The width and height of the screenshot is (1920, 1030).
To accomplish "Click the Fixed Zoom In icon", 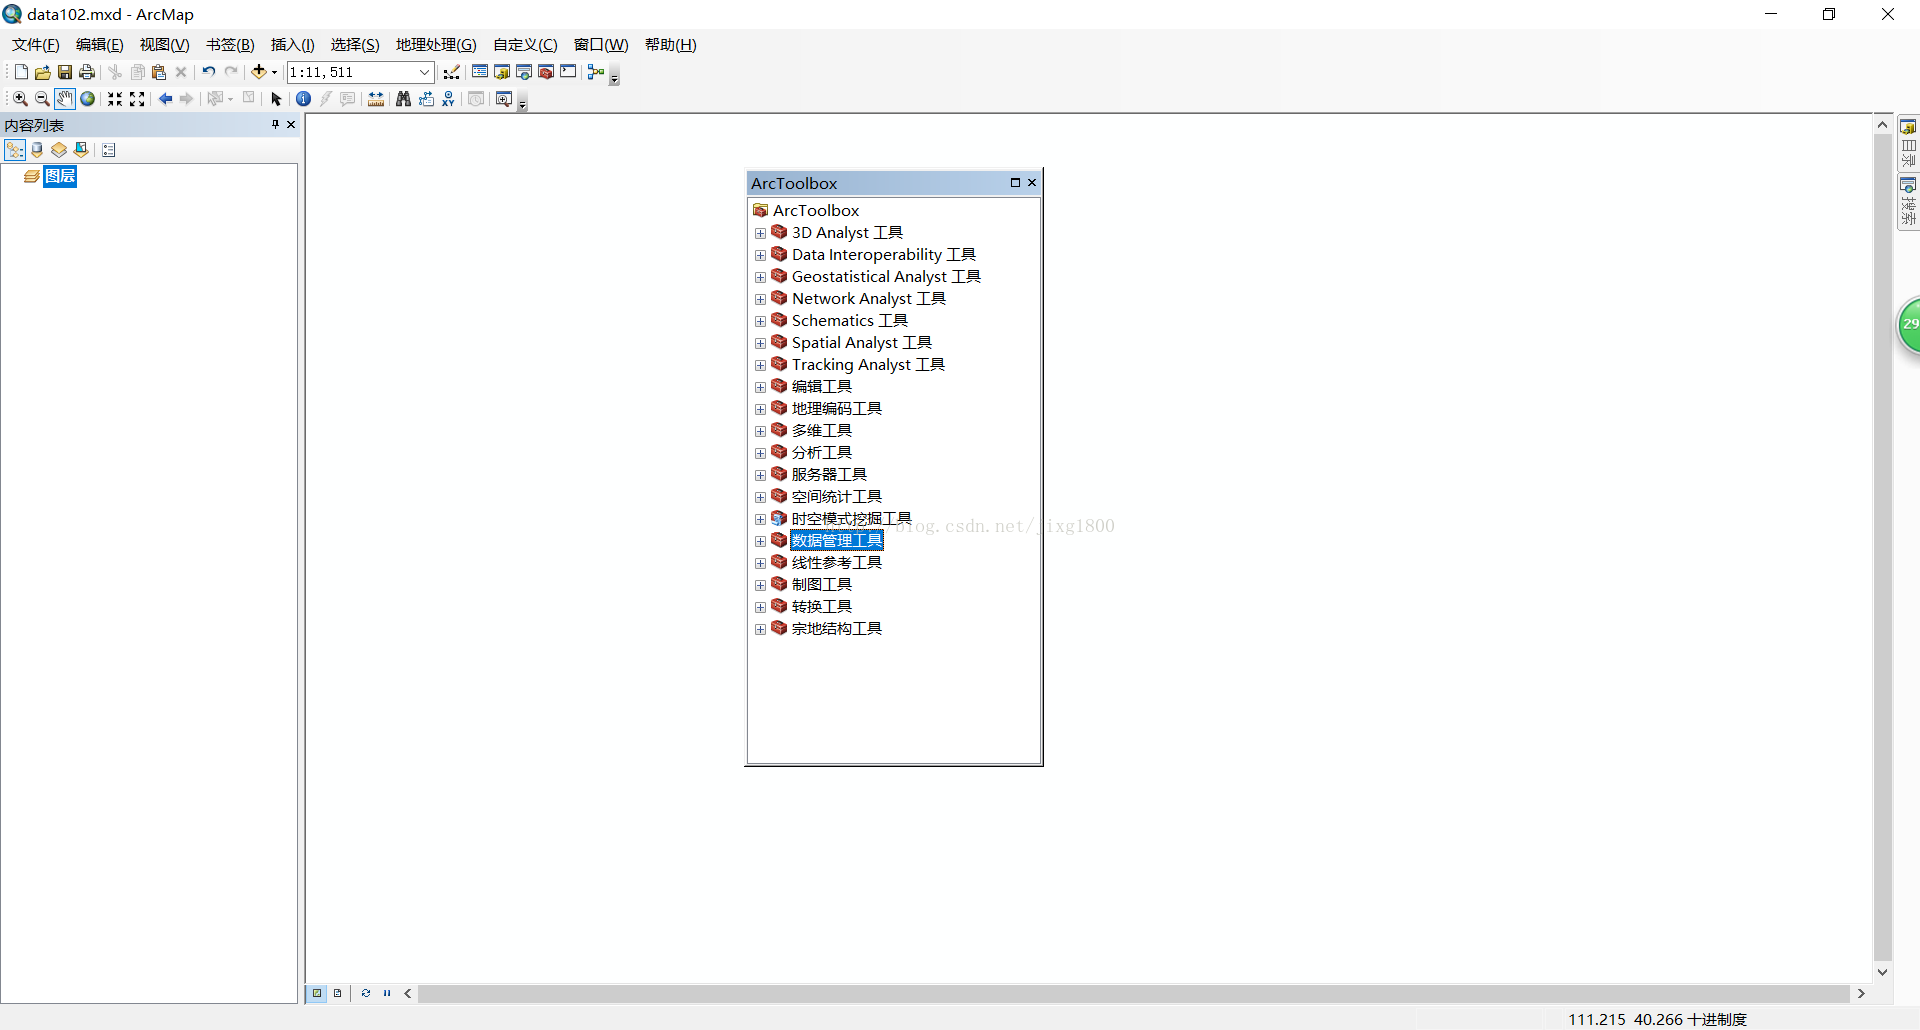I will click(115, 99).
